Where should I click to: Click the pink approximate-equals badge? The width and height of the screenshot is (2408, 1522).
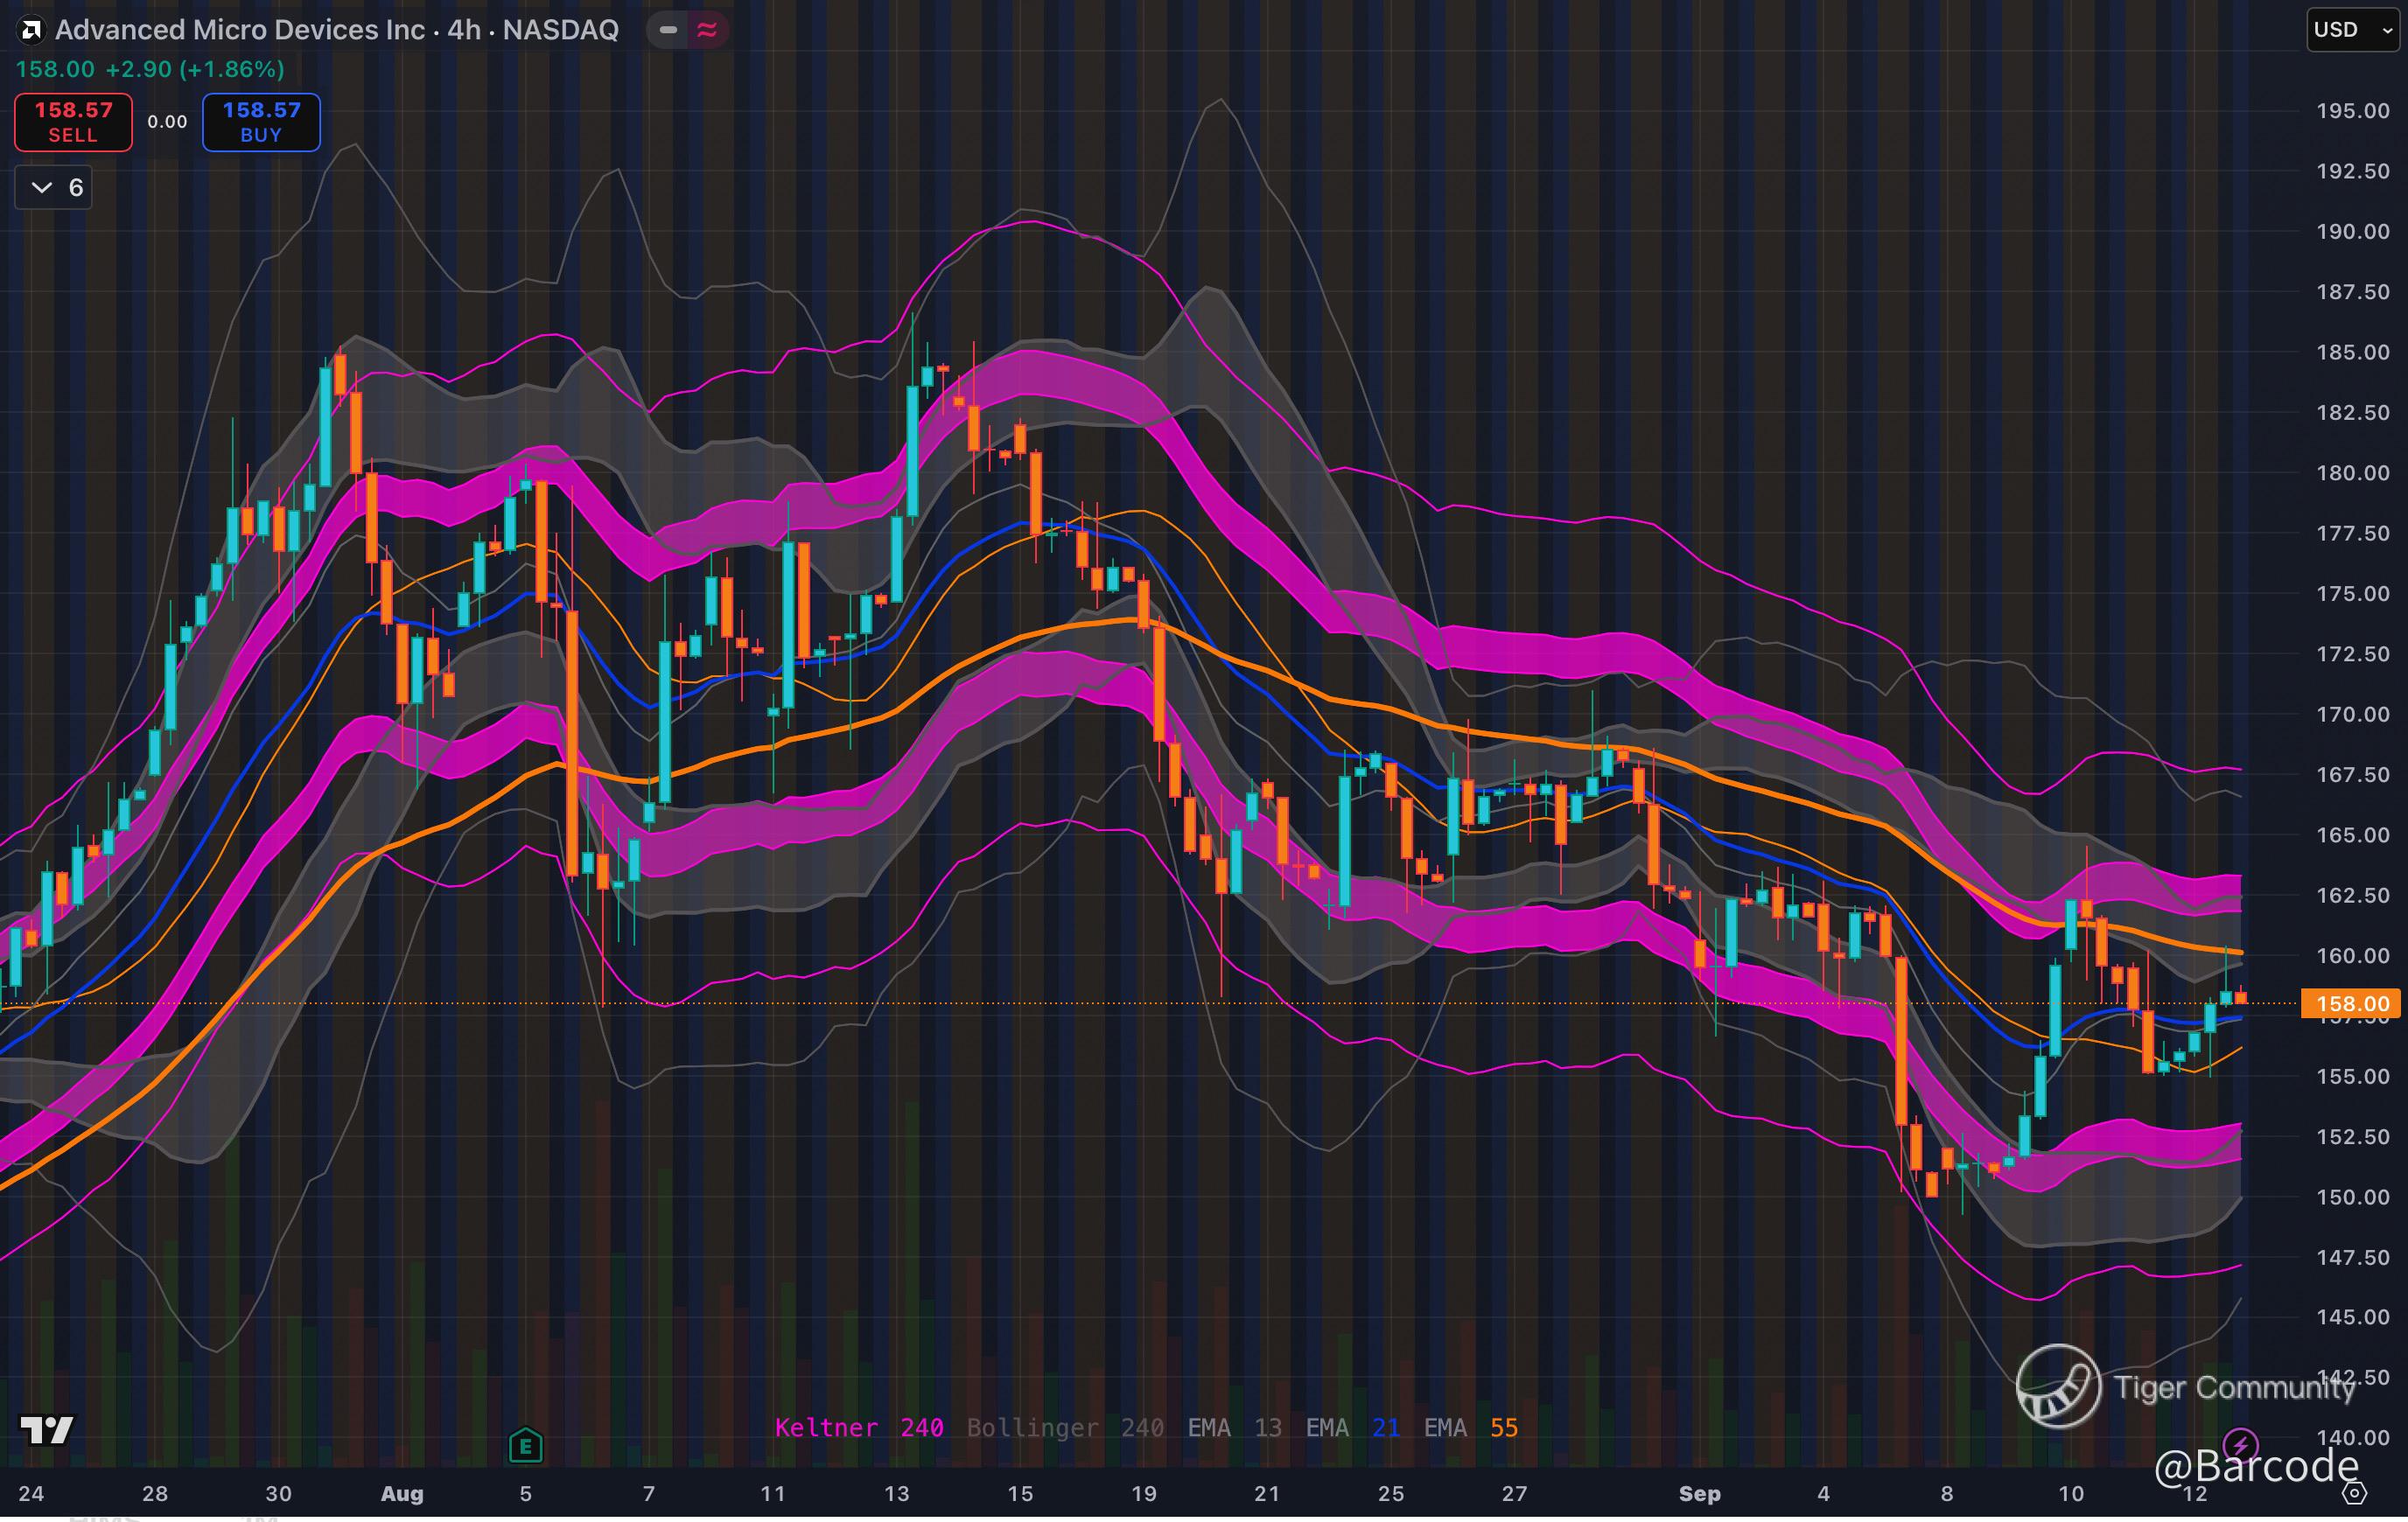[707, 30]
